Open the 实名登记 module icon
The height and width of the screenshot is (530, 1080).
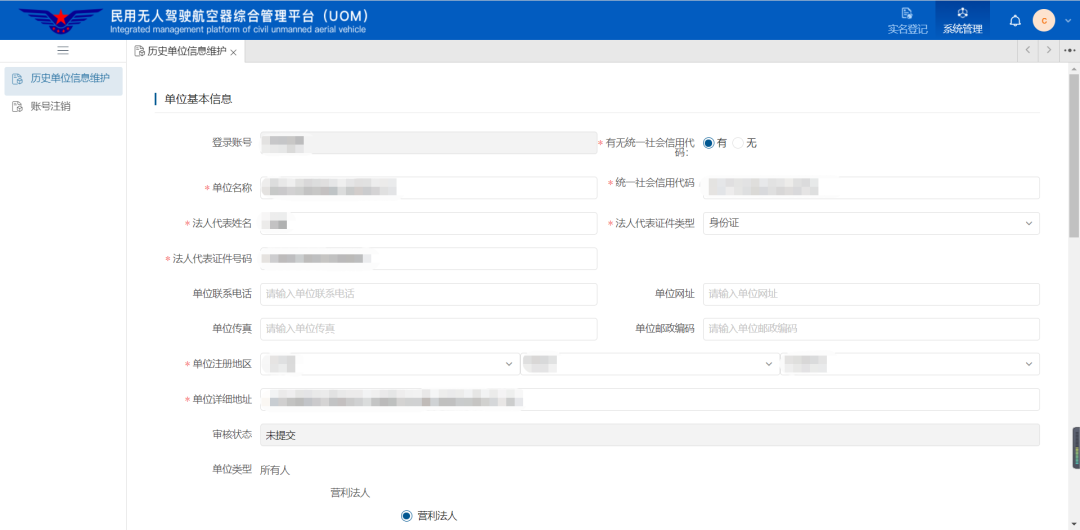[x=907, y=14]
